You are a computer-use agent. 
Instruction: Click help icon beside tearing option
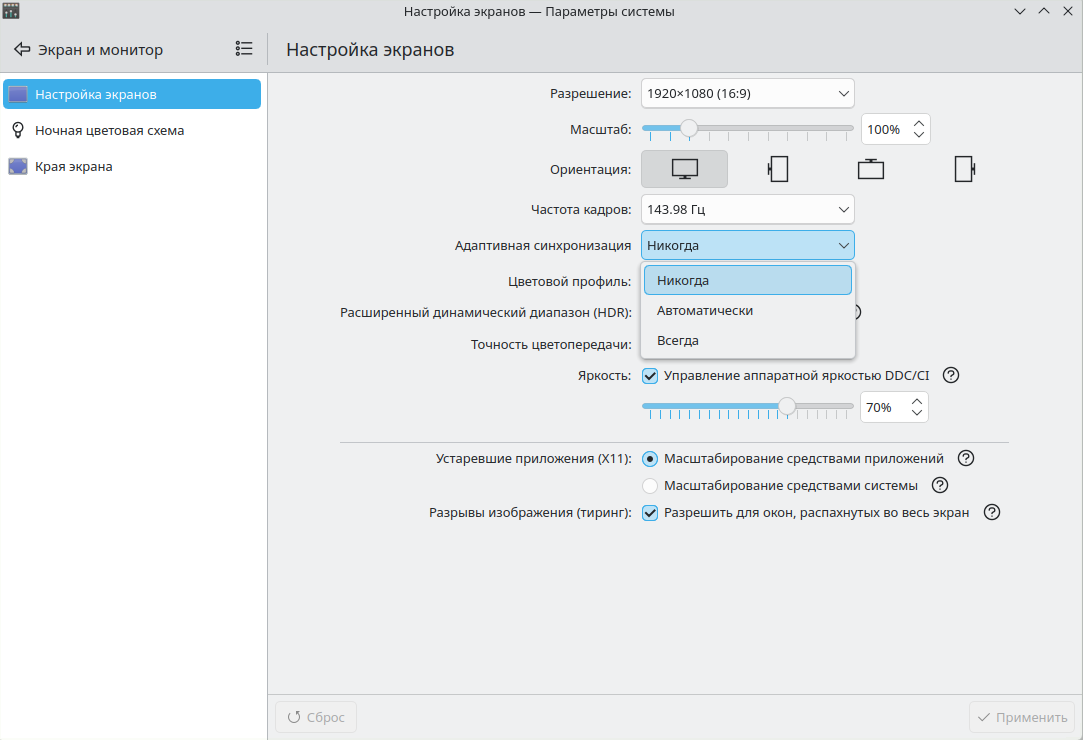tap(991, 512)
